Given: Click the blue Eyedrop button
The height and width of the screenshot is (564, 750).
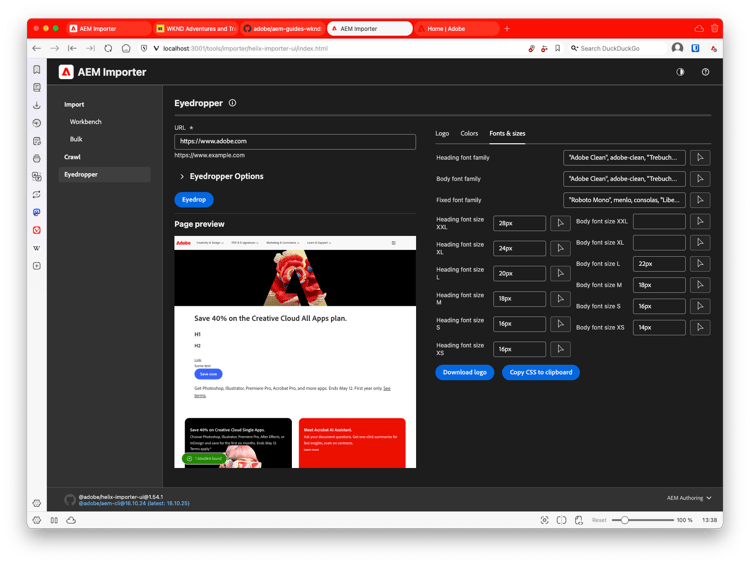Looking at the screenshot, I should click(194, 199).
